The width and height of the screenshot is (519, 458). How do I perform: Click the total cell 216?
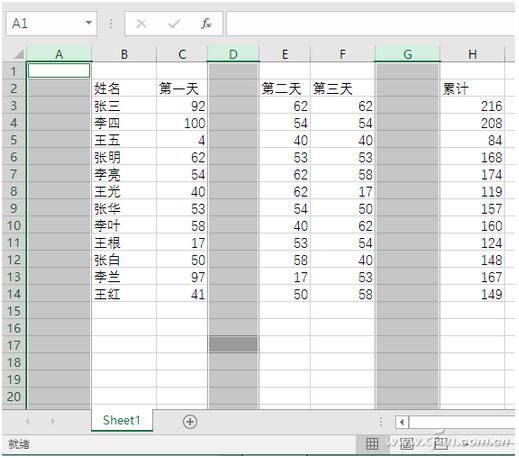(472, 106)
